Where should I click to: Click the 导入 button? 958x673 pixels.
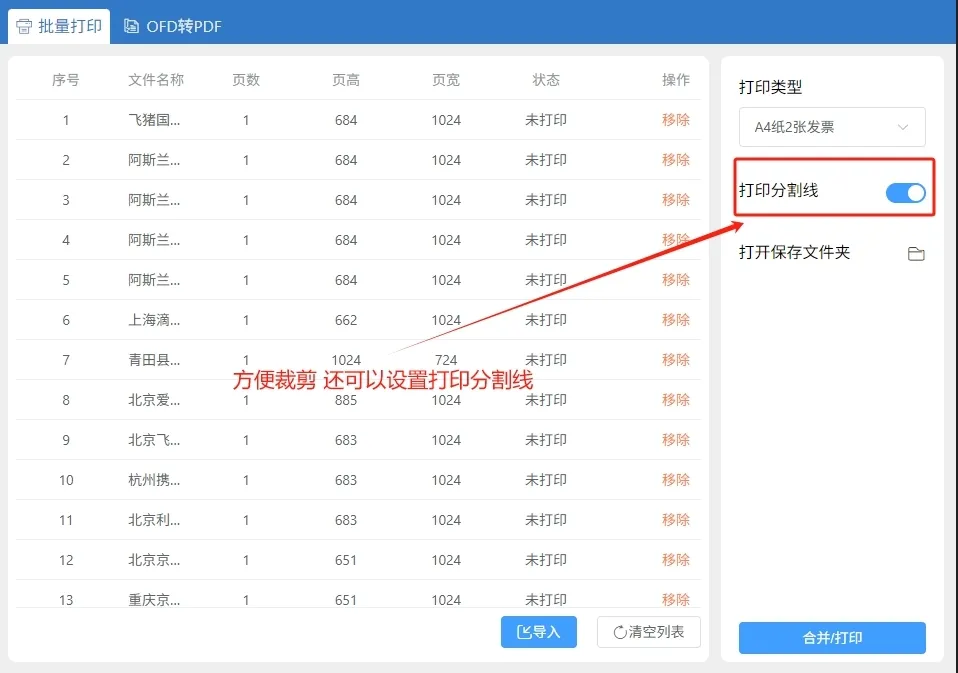[539, 631]
